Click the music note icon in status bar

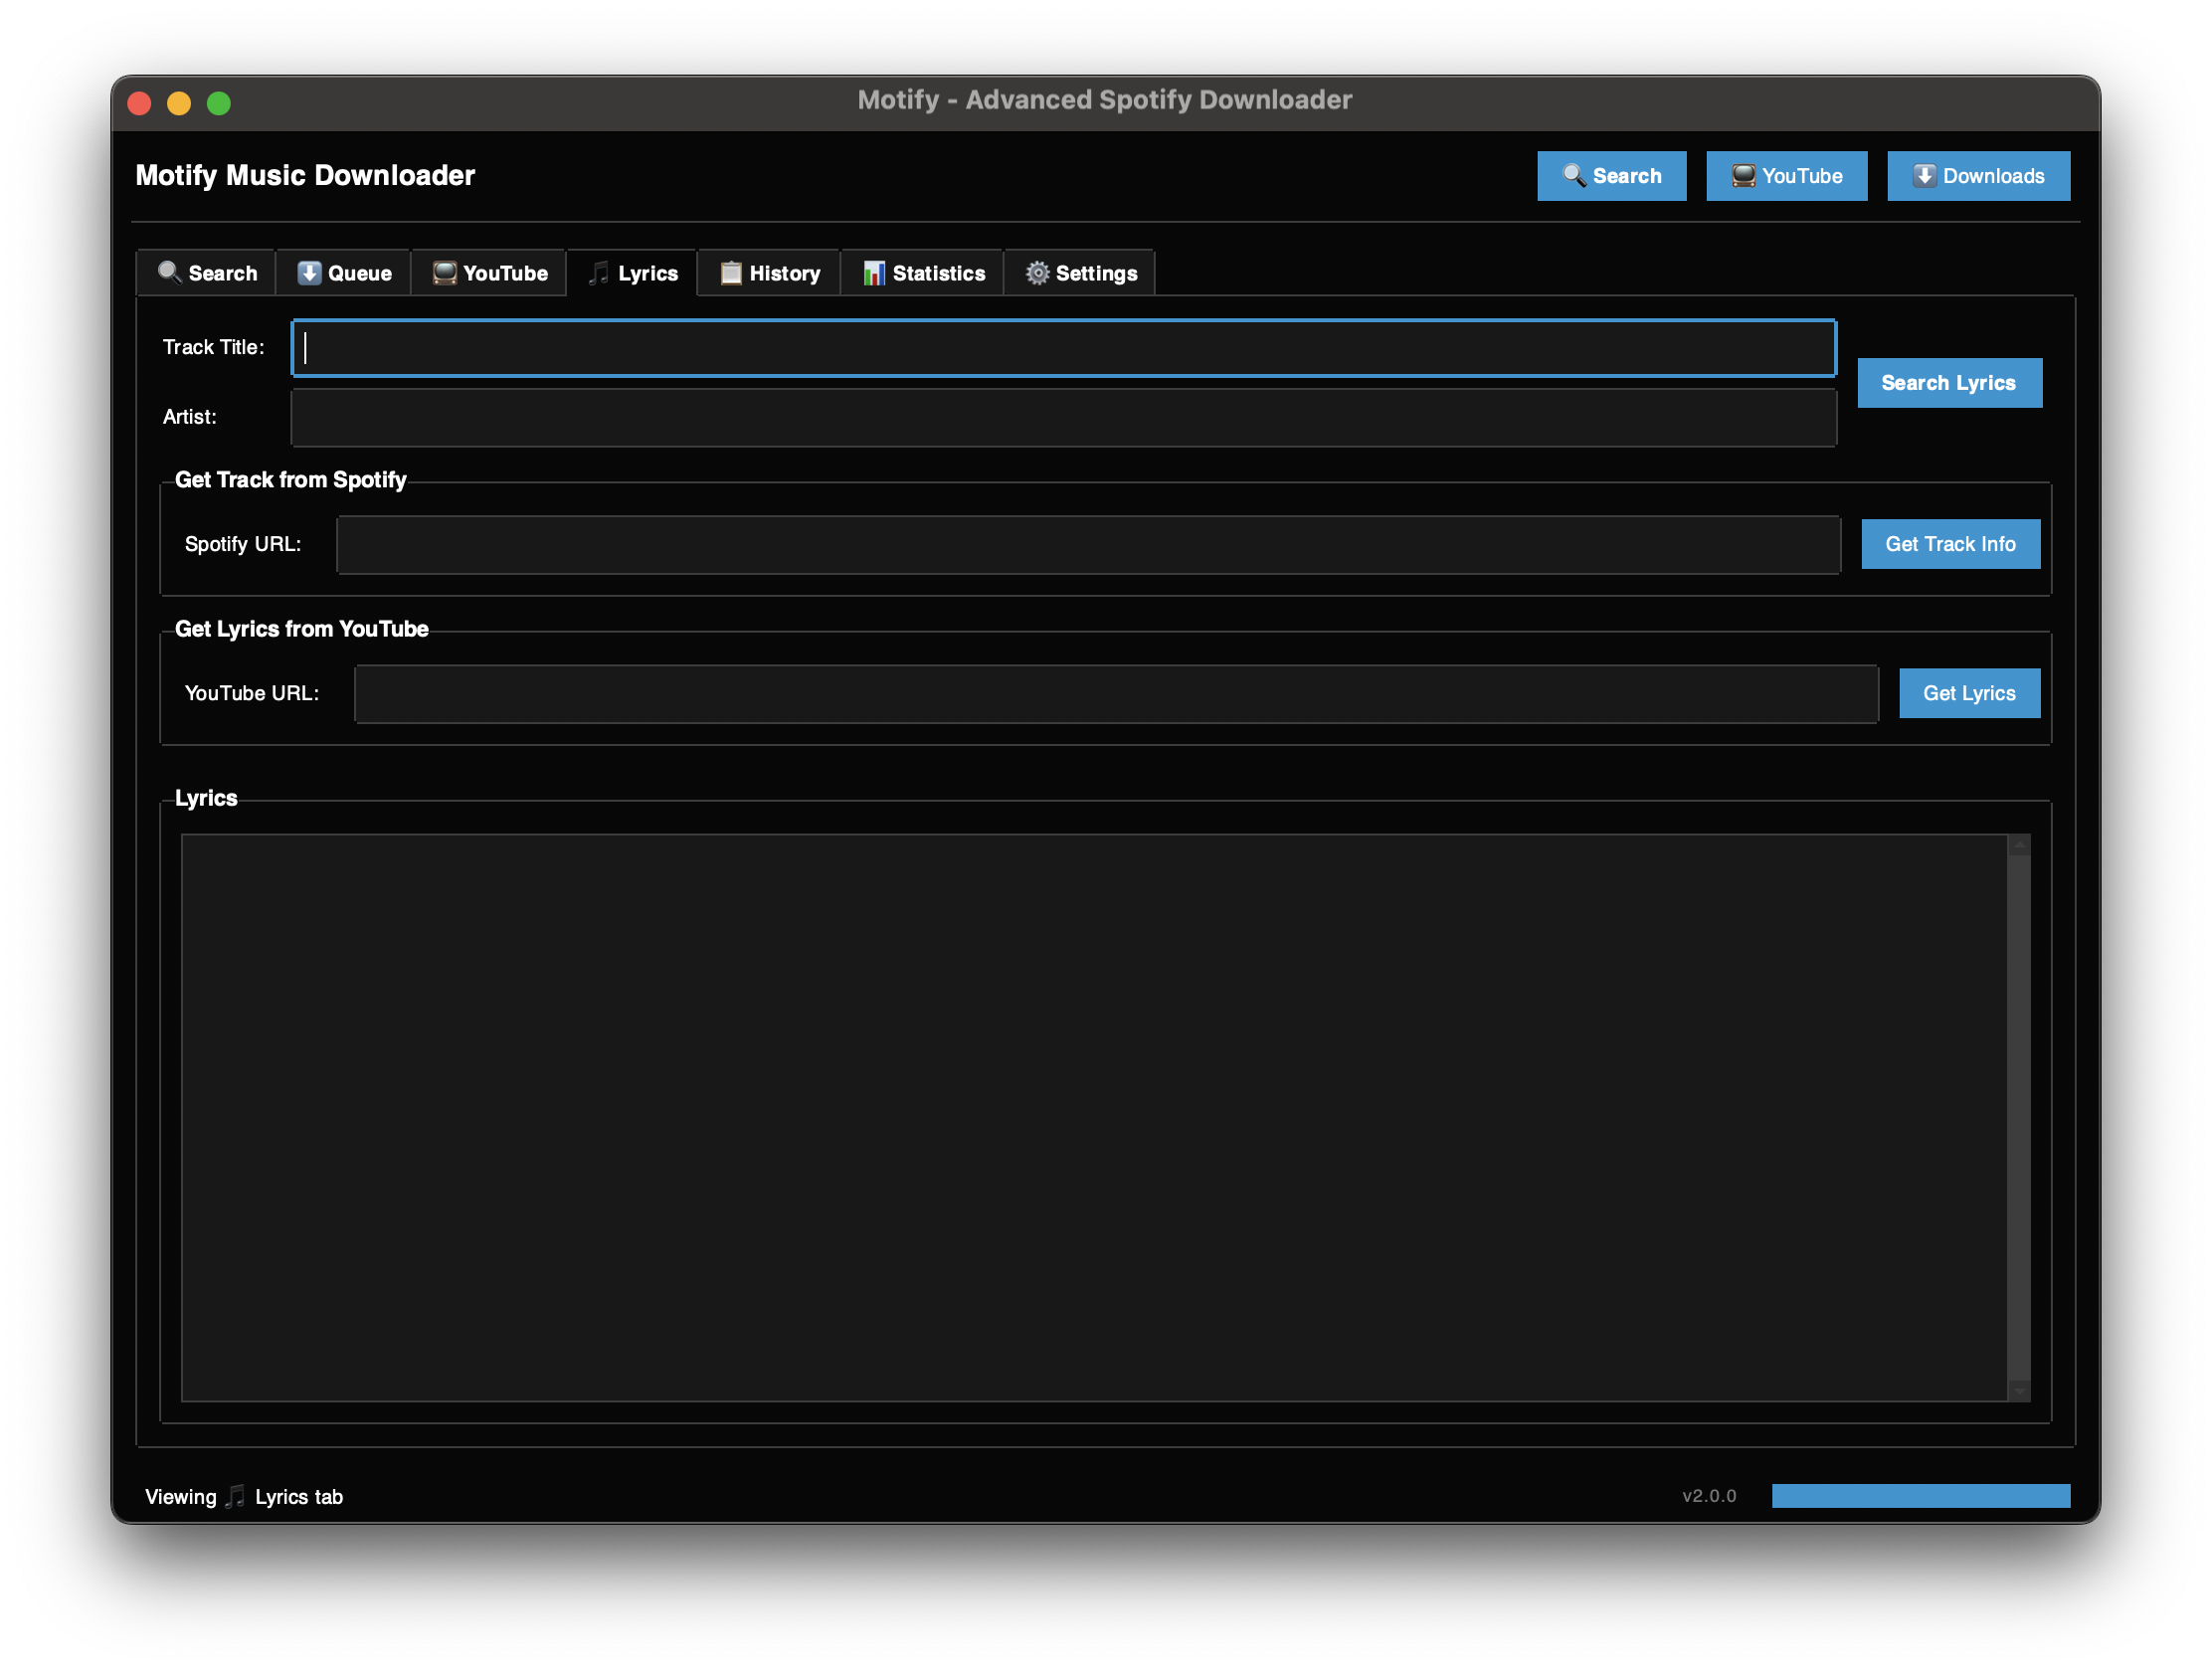[235, 1497]
